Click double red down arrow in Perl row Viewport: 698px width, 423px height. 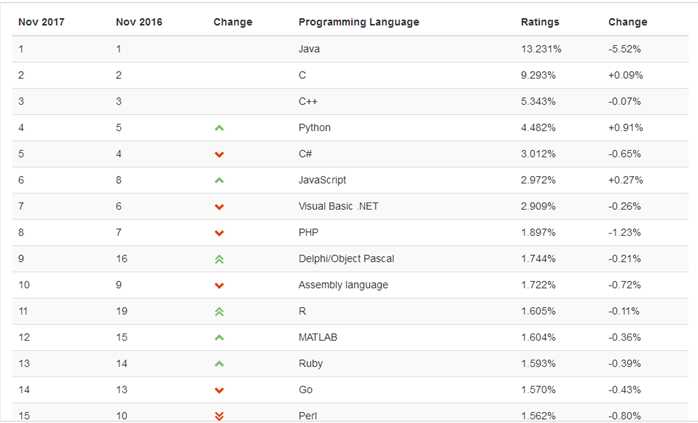(219, 416)
